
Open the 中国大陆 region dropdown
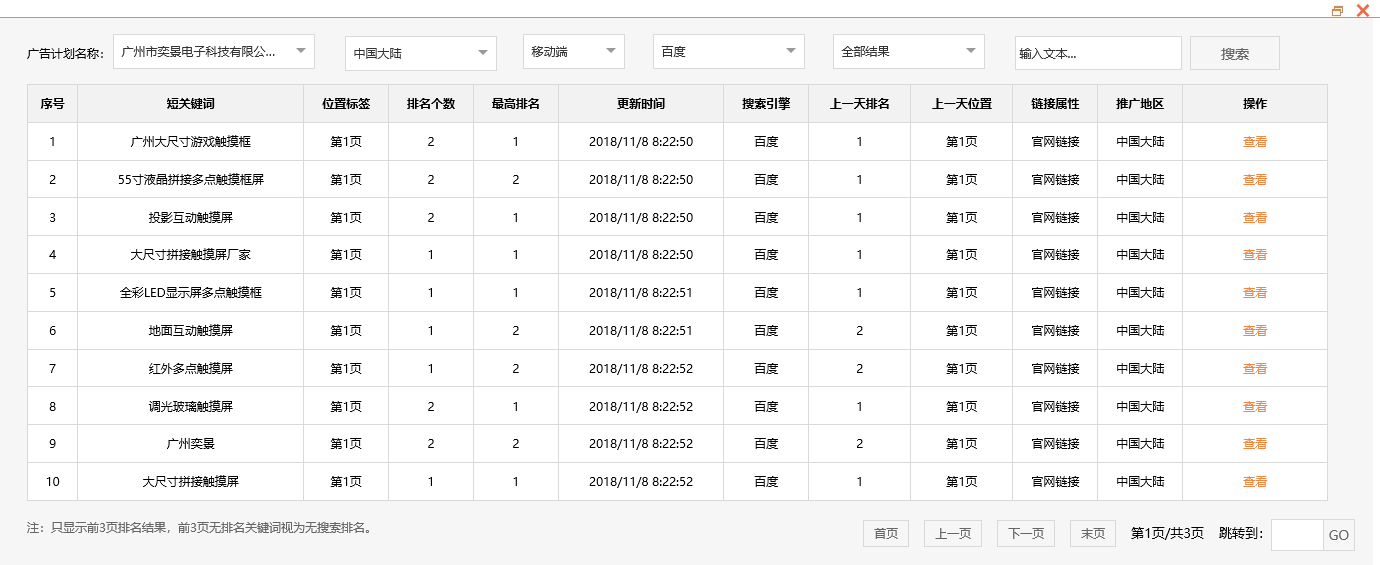tap(421, 53)
